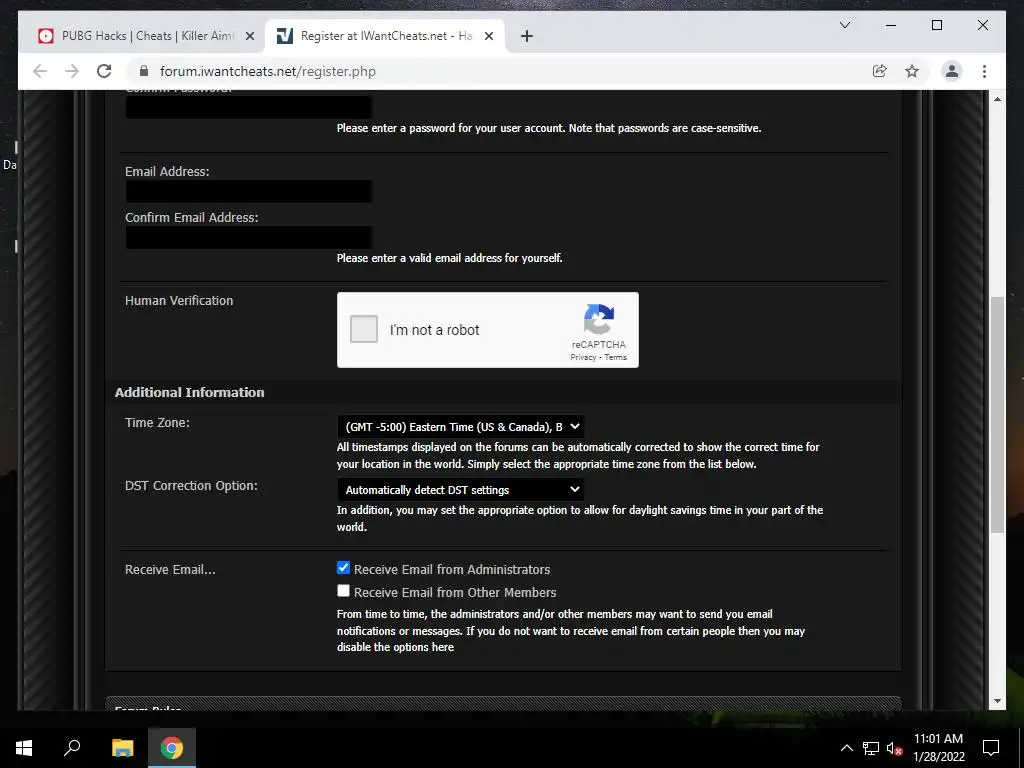Click the password case-sensitive note
The width and height of the screenshot is (1024, 768).
[x=549, y=128]
